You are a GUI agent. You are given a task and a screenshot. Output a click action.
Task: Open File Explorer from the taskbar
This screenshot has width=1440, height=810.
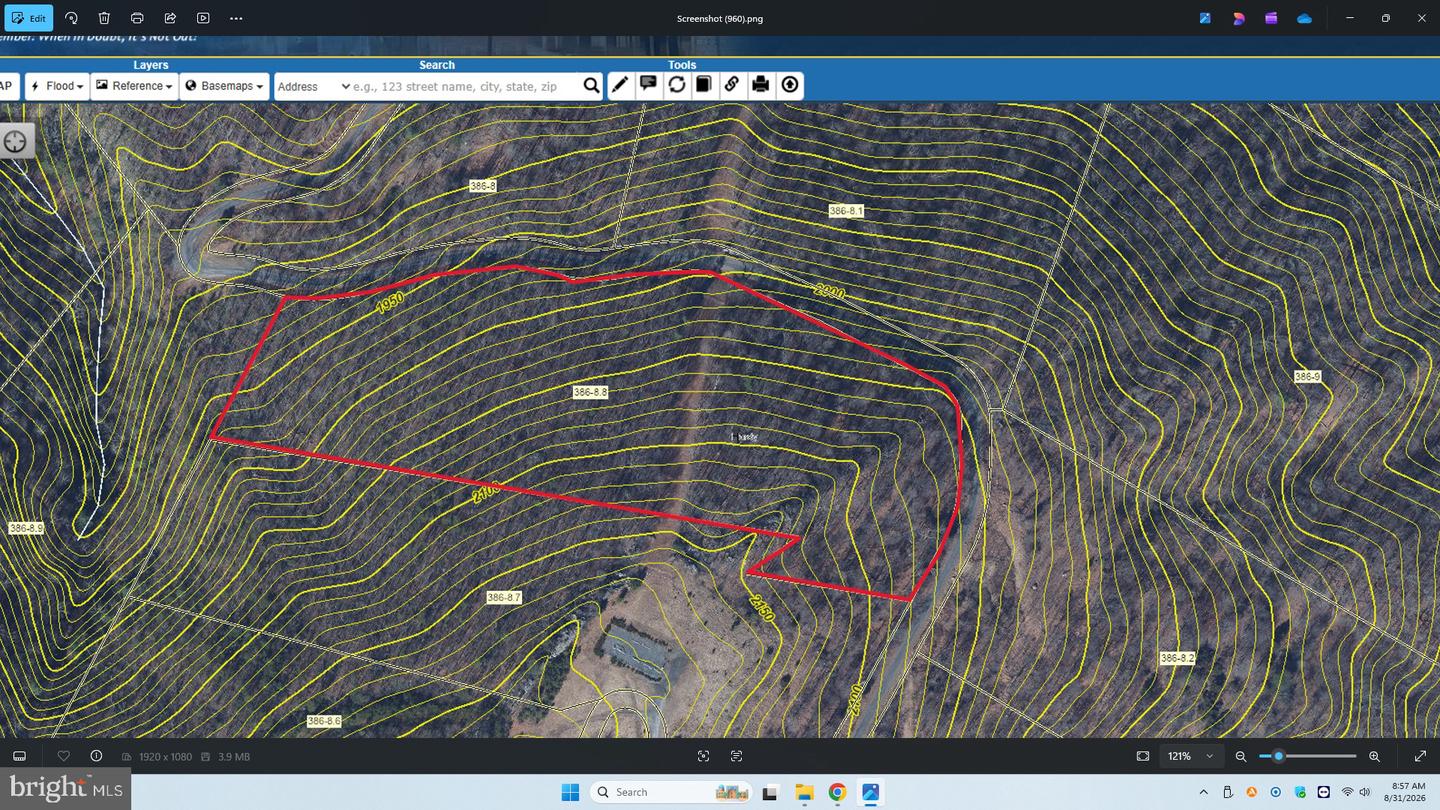click(x=804, y=792)
